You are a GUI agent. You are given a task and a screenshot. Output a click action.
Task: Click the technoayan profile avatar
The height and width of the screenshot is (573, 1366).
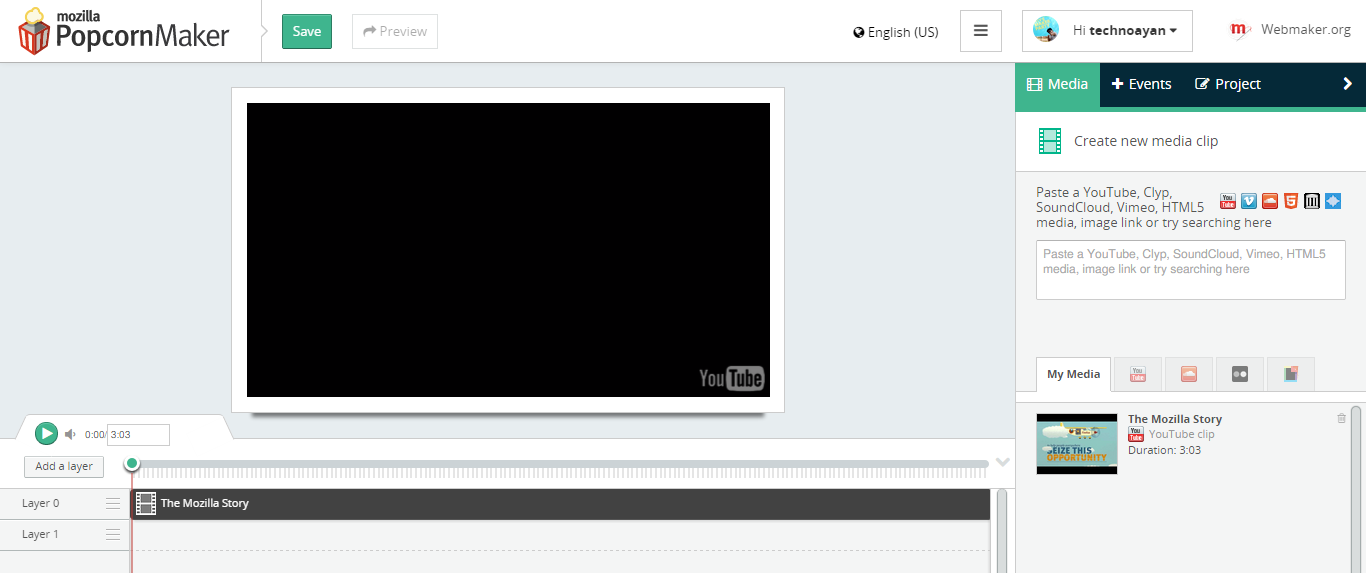click(1046, 30)
